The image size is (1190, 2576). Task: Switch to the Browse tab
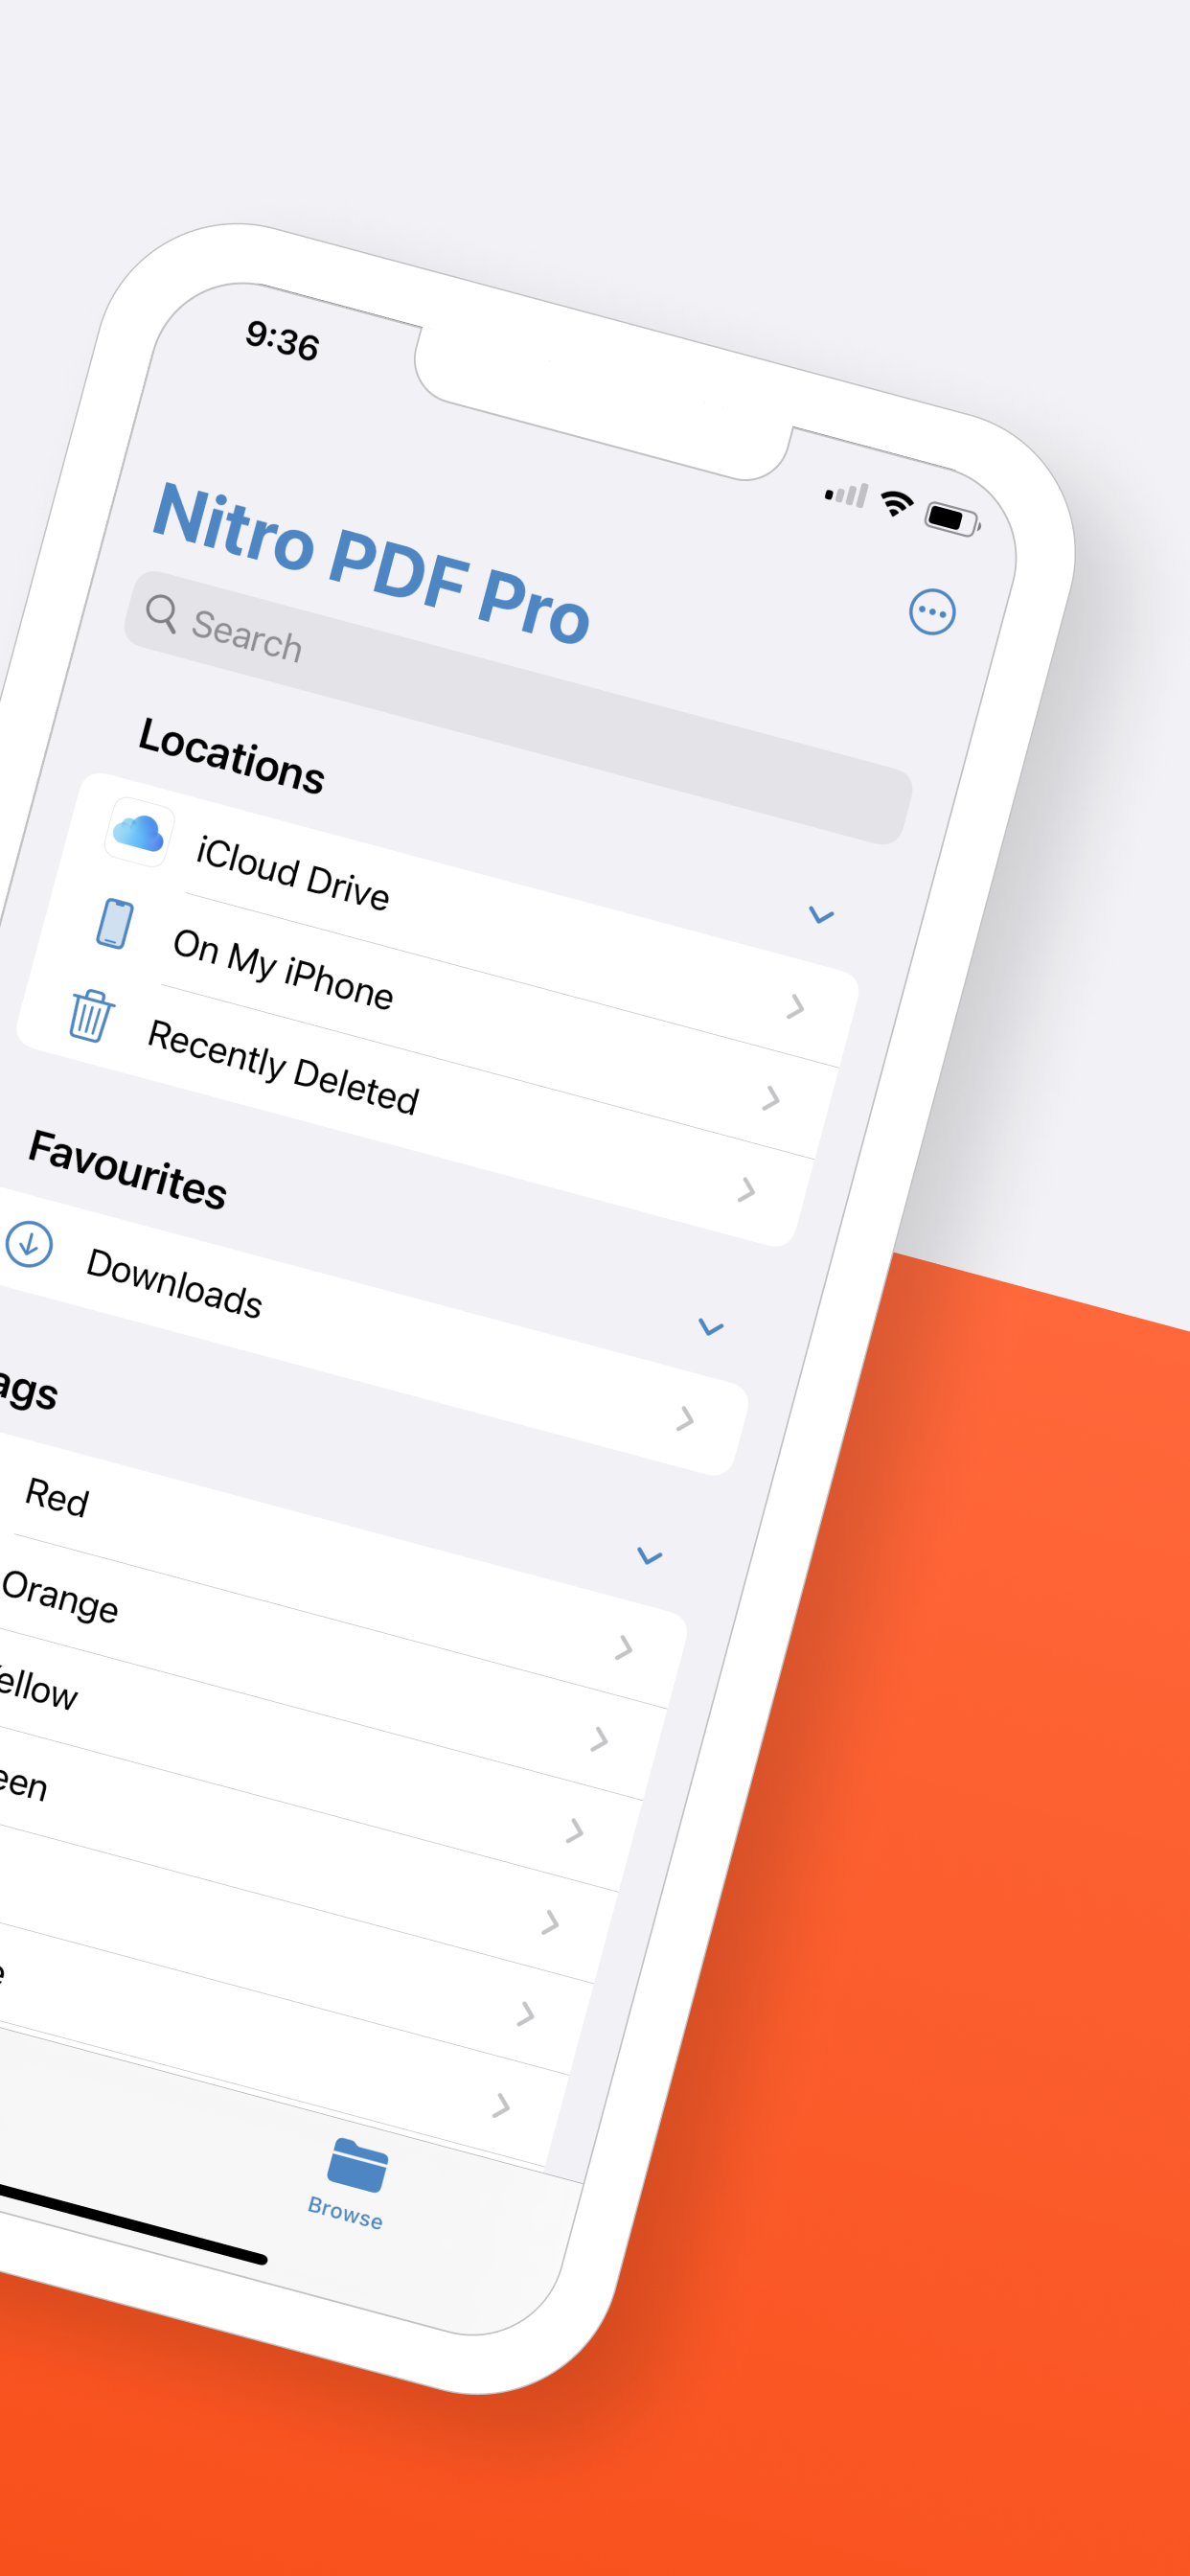pyautogui.click(x=348, y=2185)
